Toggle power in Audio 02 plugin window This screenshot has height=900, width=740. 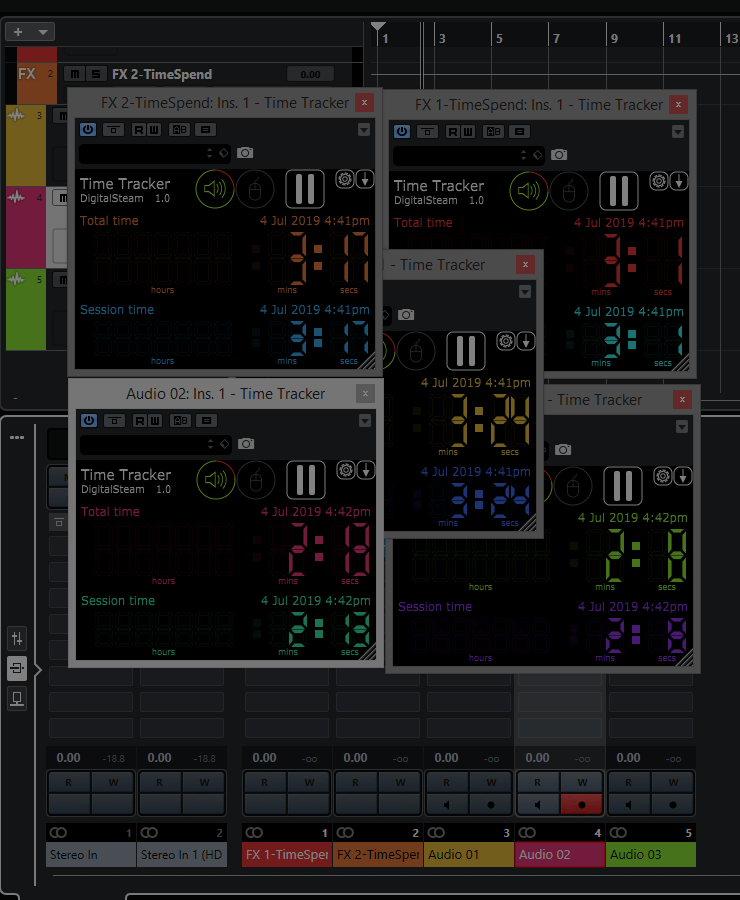coord(89,421)
